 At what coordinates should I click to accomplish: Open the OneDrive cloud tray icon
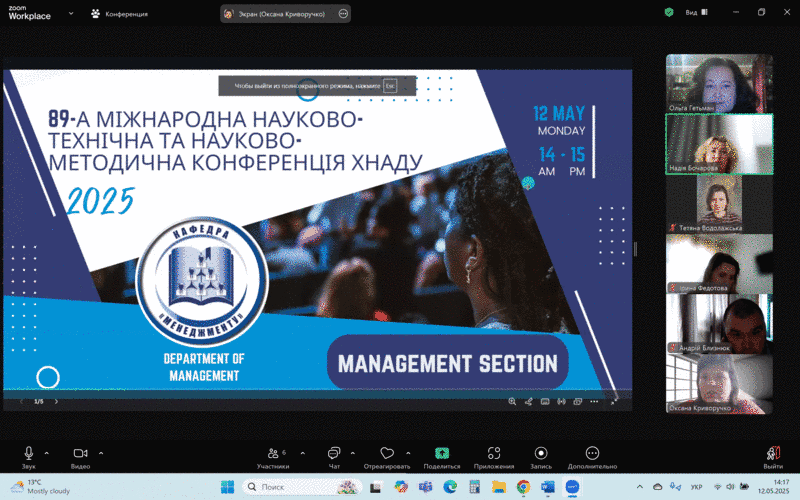click(x=658, y=487)
